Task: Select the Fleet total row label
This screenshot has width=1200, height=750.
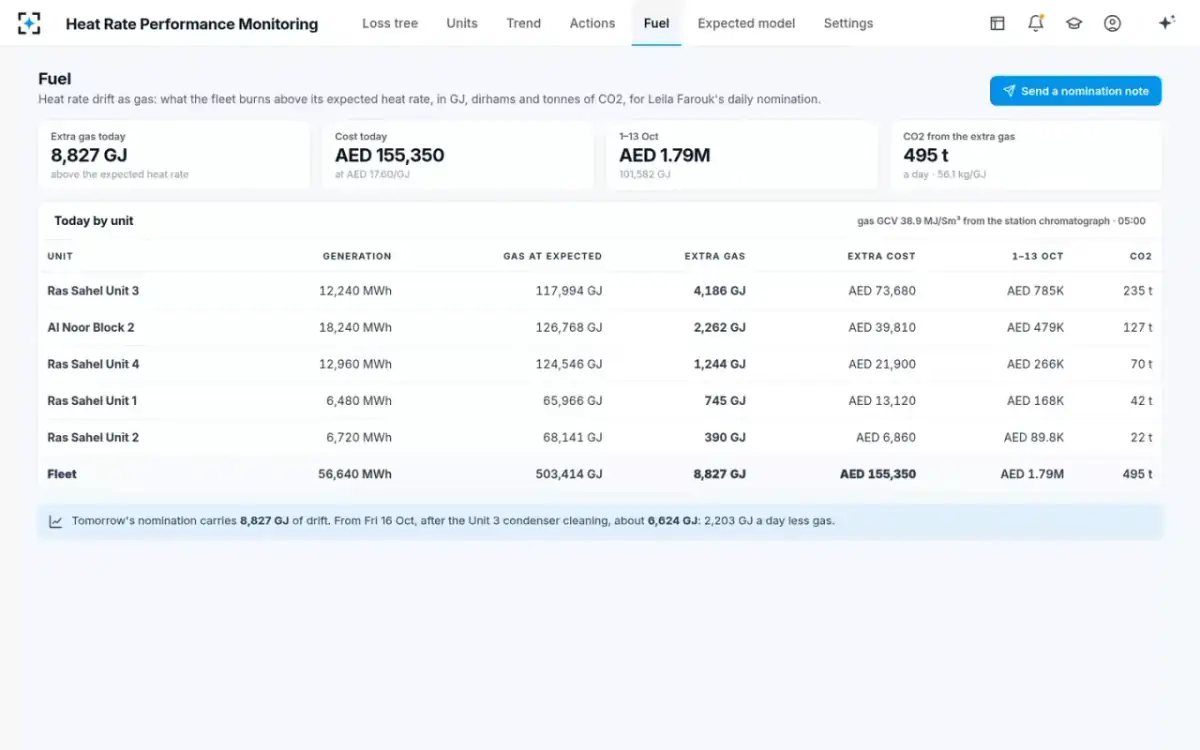Action: tap(62, 474)
